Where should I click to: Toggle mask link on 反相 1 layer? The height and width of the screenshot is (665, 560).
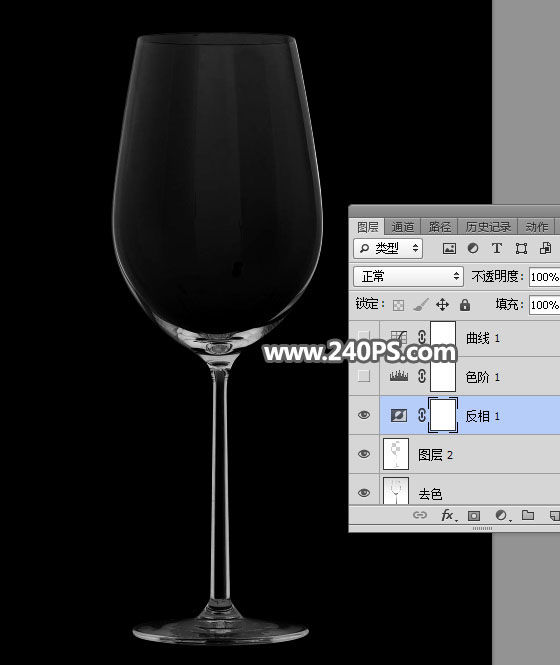click(421, 415)
